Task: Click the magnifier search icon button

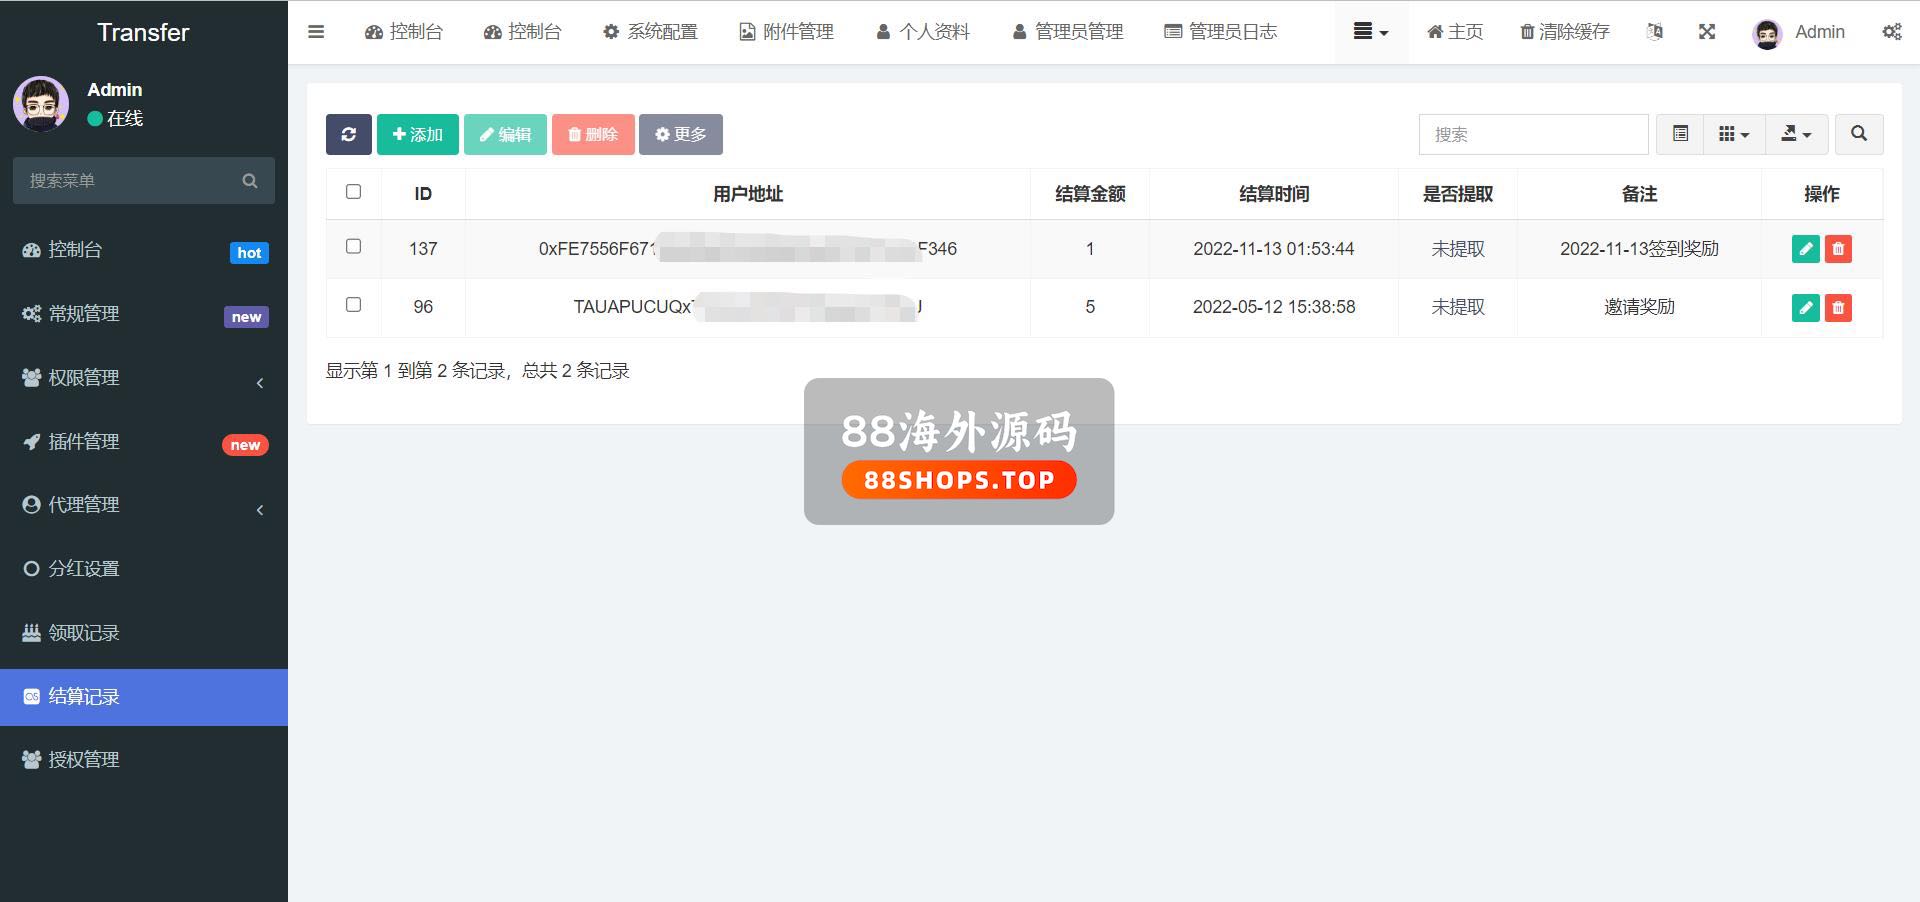Action: coord(1858,134)
